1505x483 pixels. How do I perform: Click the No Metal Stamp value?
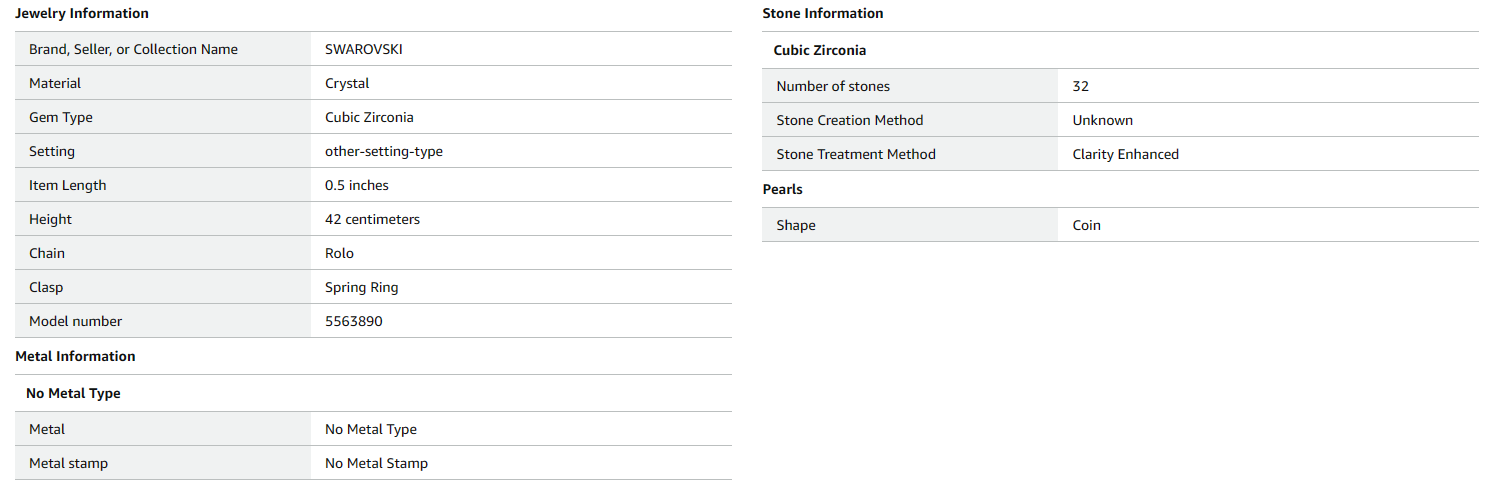click(376, 463)
